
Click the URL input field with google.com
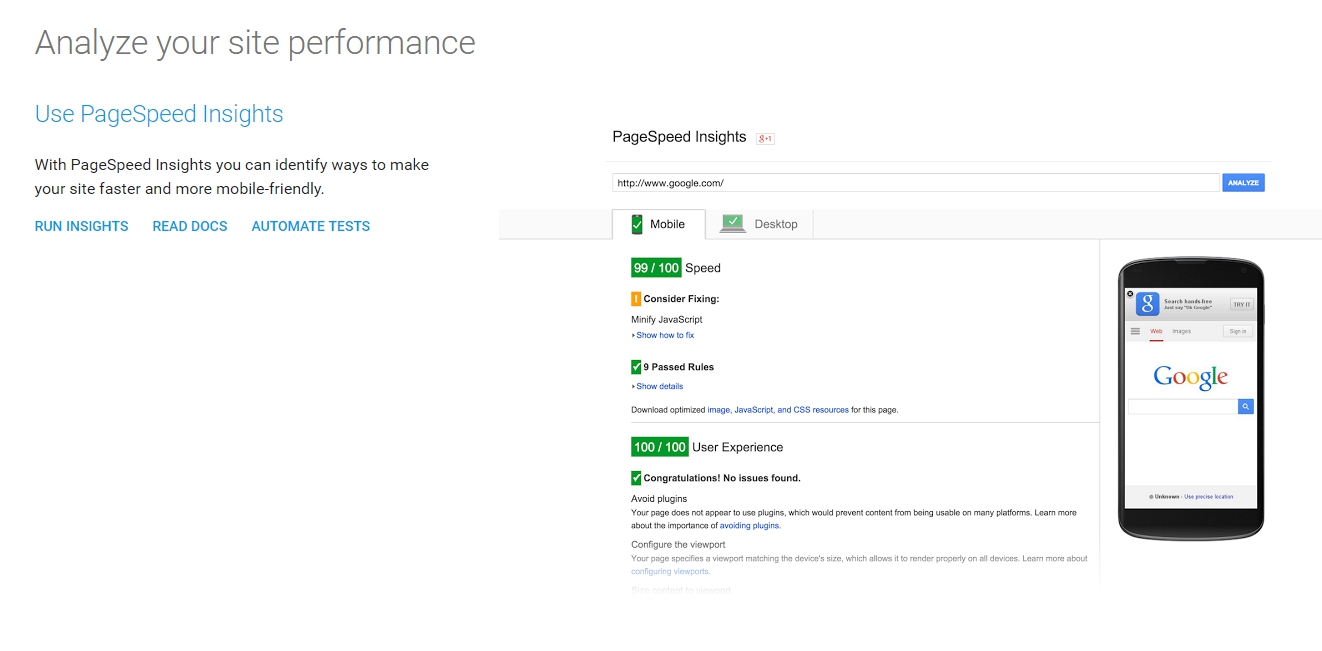click(x=915, y=183)
